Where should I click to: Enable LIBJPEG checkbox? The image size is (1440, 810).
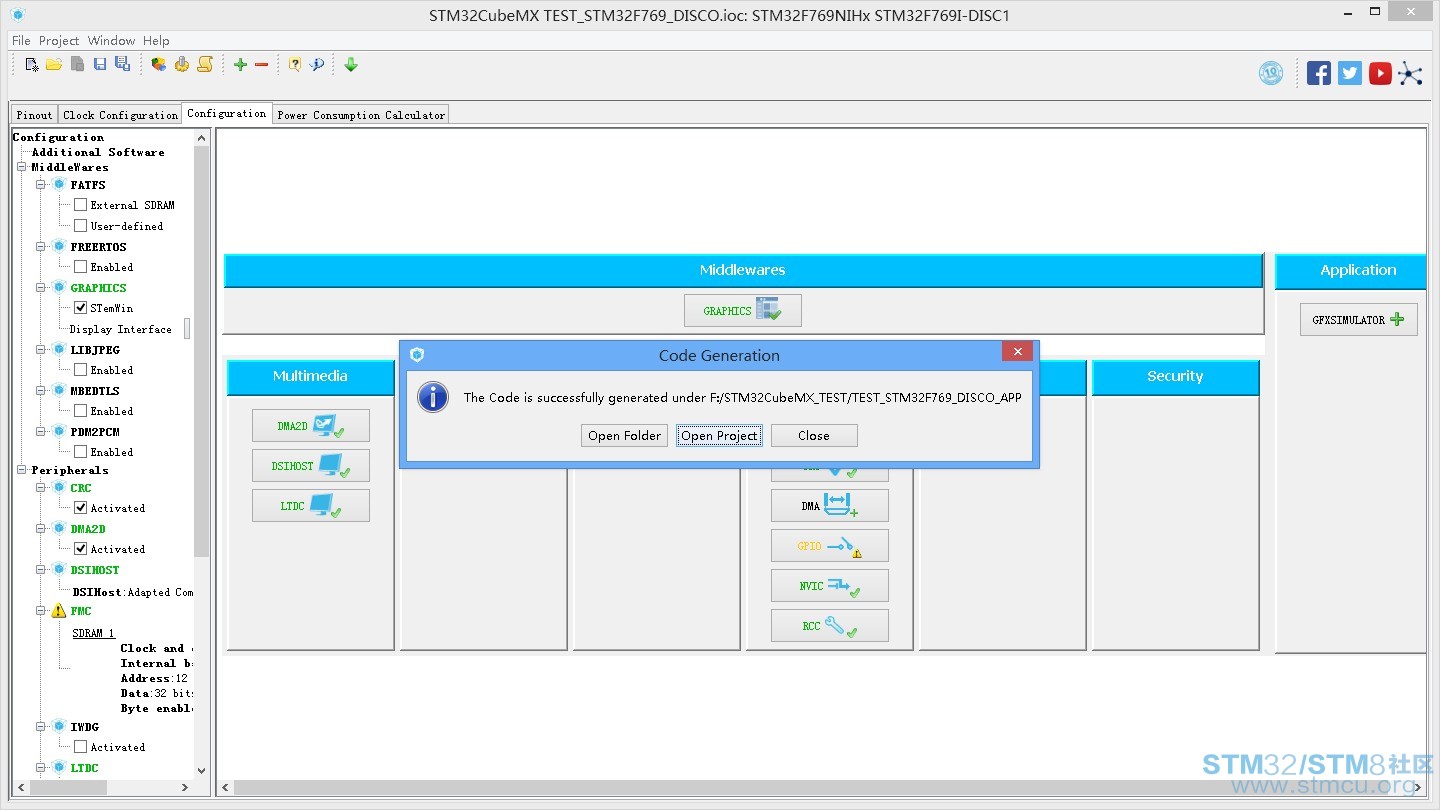pos(81,369)
